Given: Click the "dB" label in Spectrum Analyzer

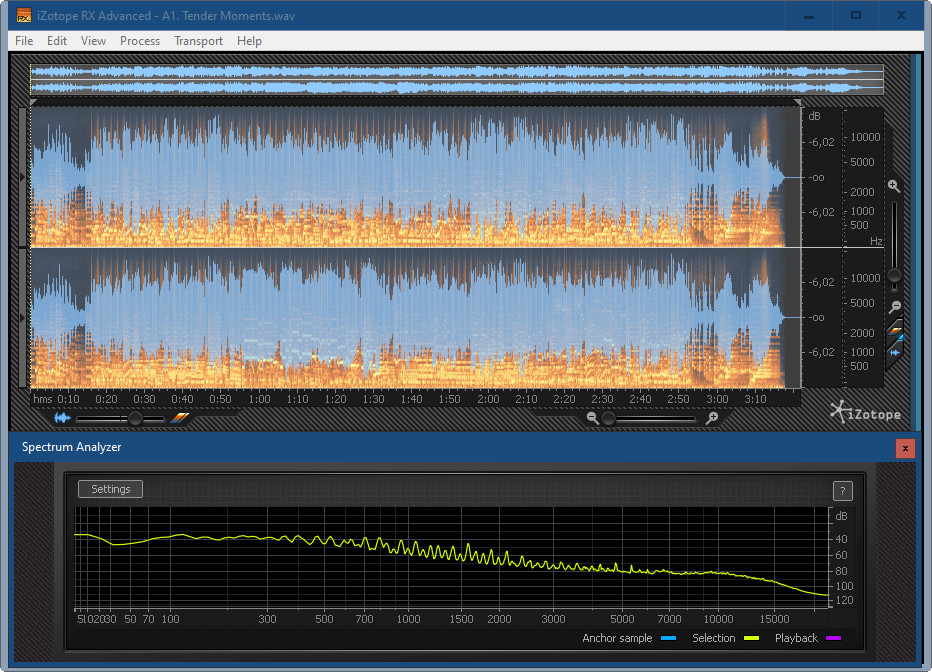Looking at the screenshot, I should (x=842, y=516).
